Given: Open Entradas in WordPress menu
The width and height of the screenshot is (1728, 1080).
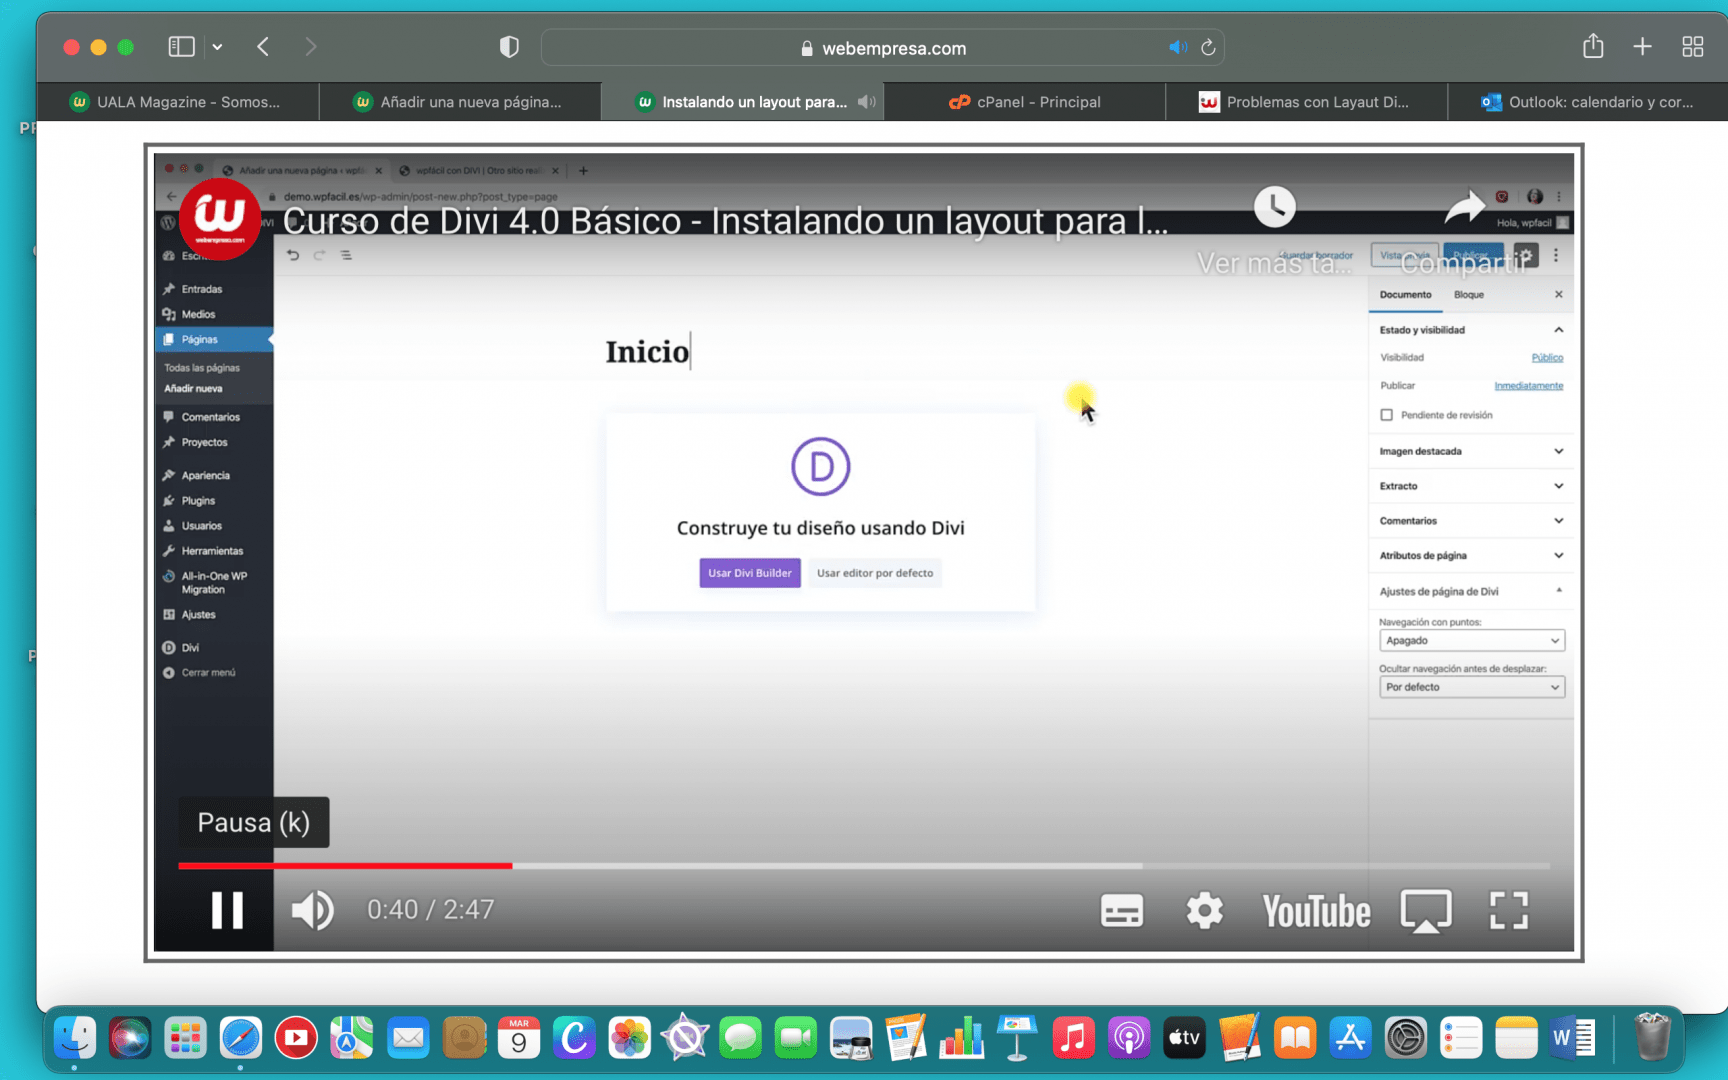Looking at the screenshot, I should [201, 289].
